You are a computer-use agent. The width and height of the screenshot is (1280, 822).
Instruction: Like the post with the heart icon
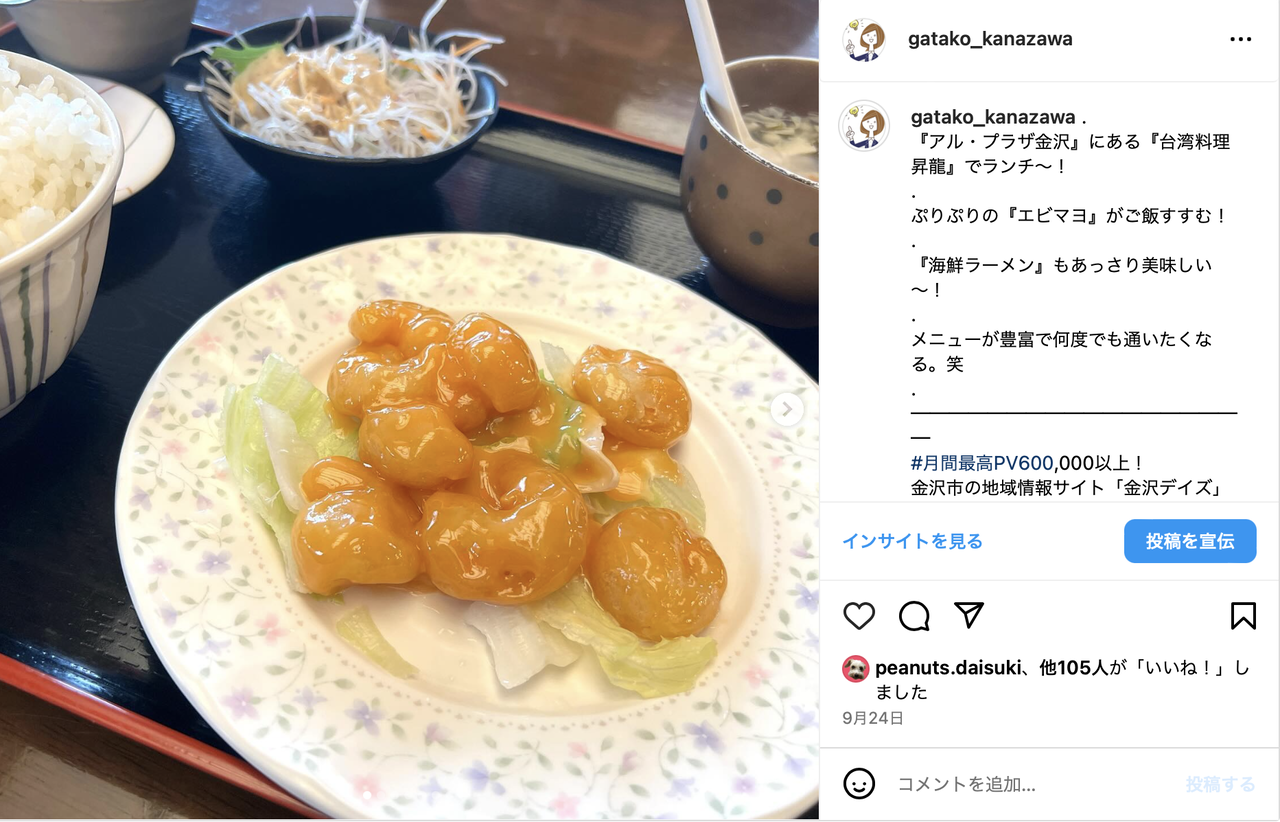coord(859,616)
